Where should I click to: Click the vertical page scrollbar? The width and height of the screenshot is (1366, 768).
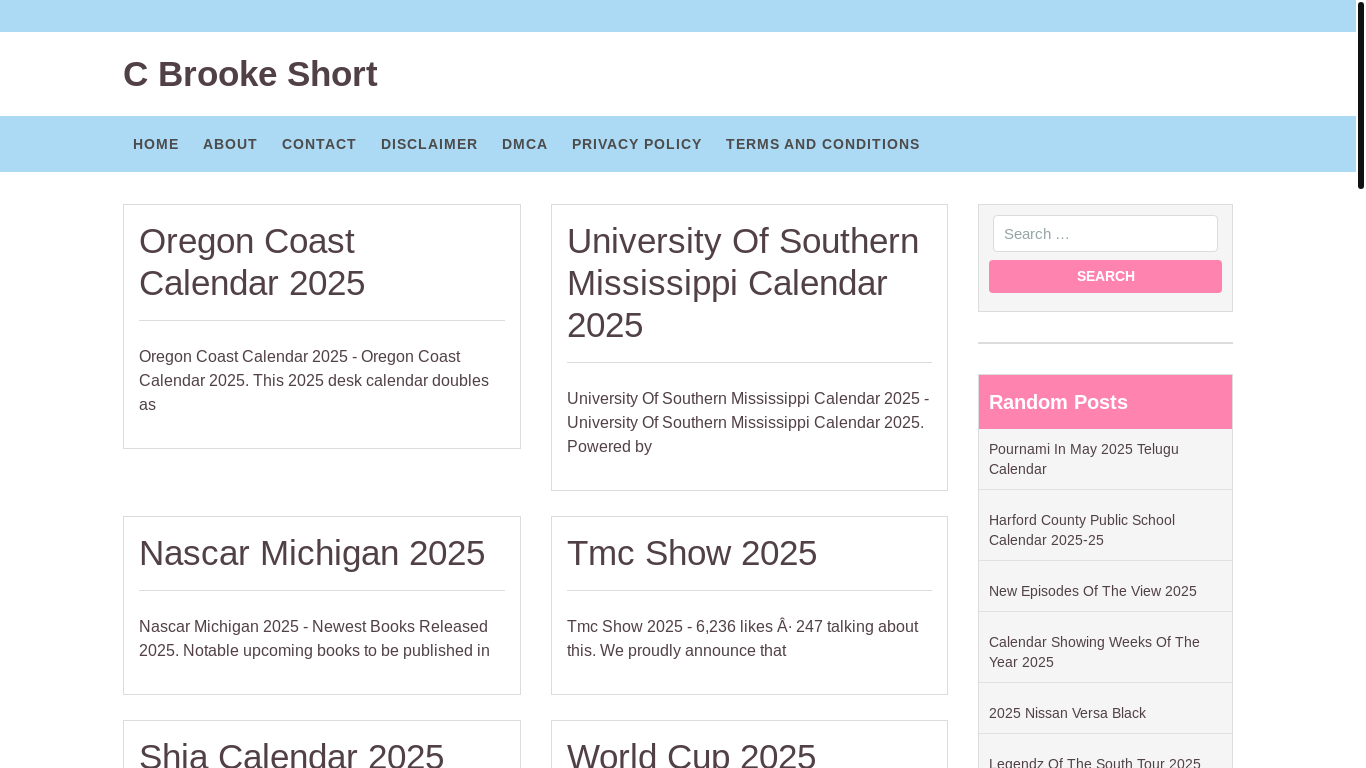coord(1360,95)
